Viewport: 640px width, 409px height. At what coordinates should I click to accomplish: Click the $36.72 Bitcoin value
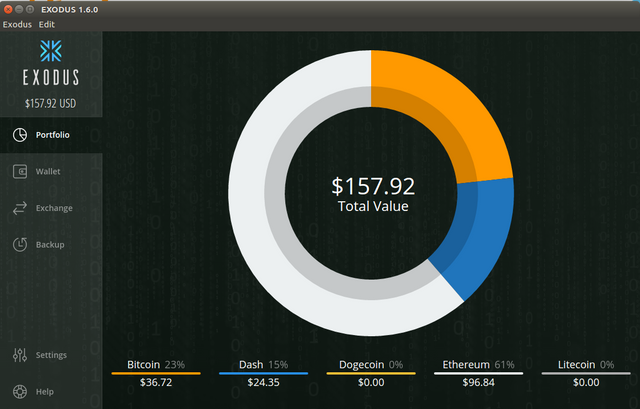click(x=156, y=382)
